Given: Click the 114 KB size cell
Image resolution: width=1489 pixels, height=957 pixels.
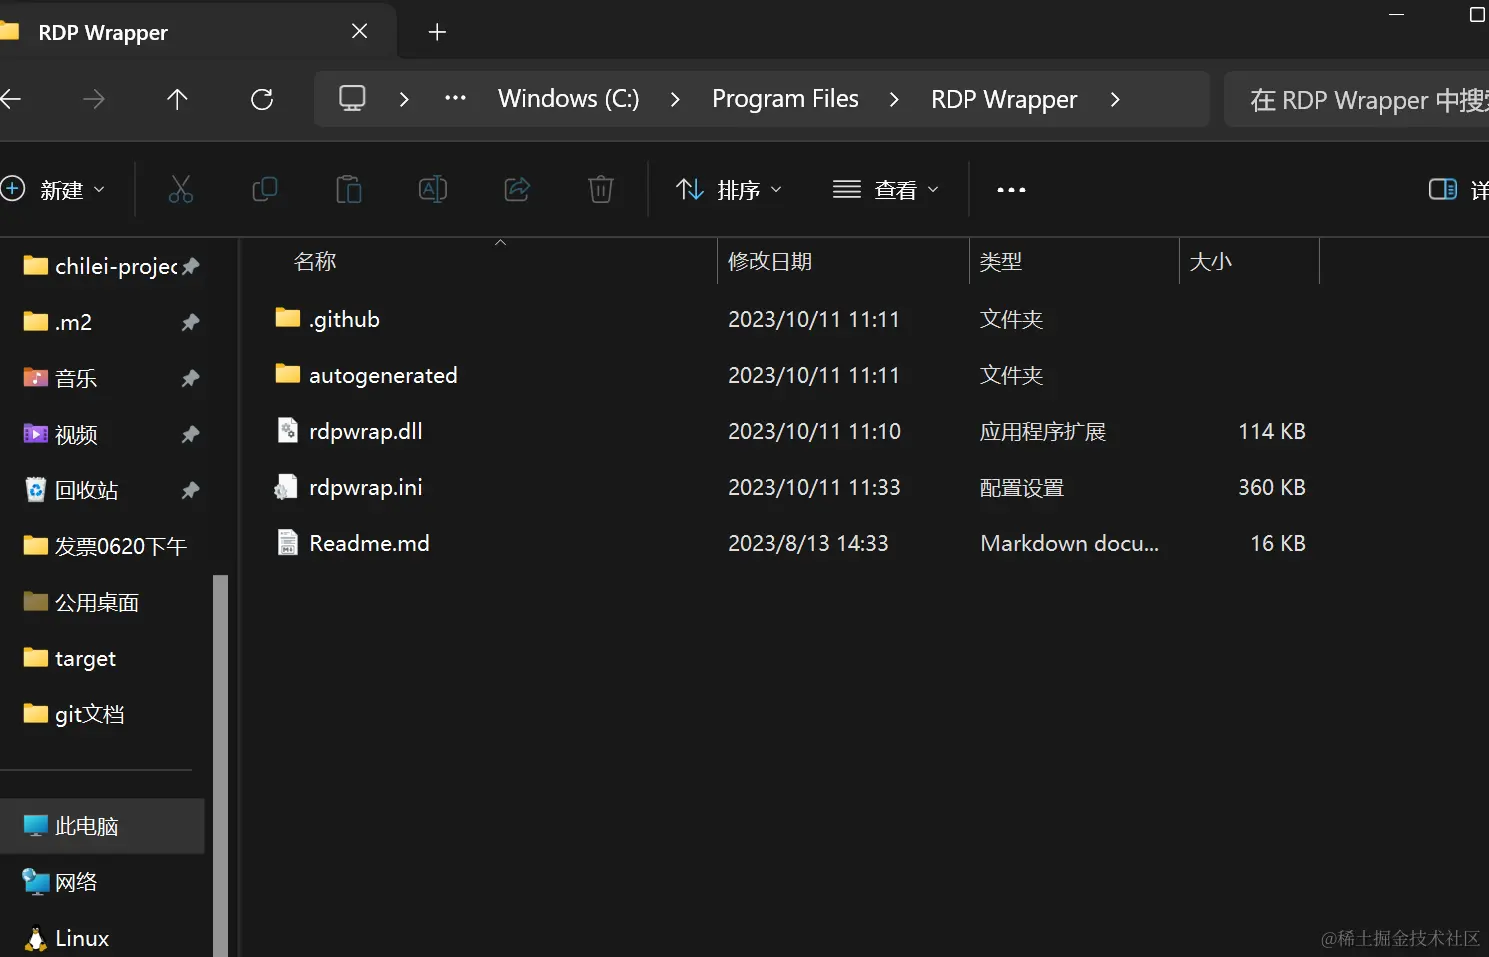Looking at the screenshot, I should [1272, 431].
